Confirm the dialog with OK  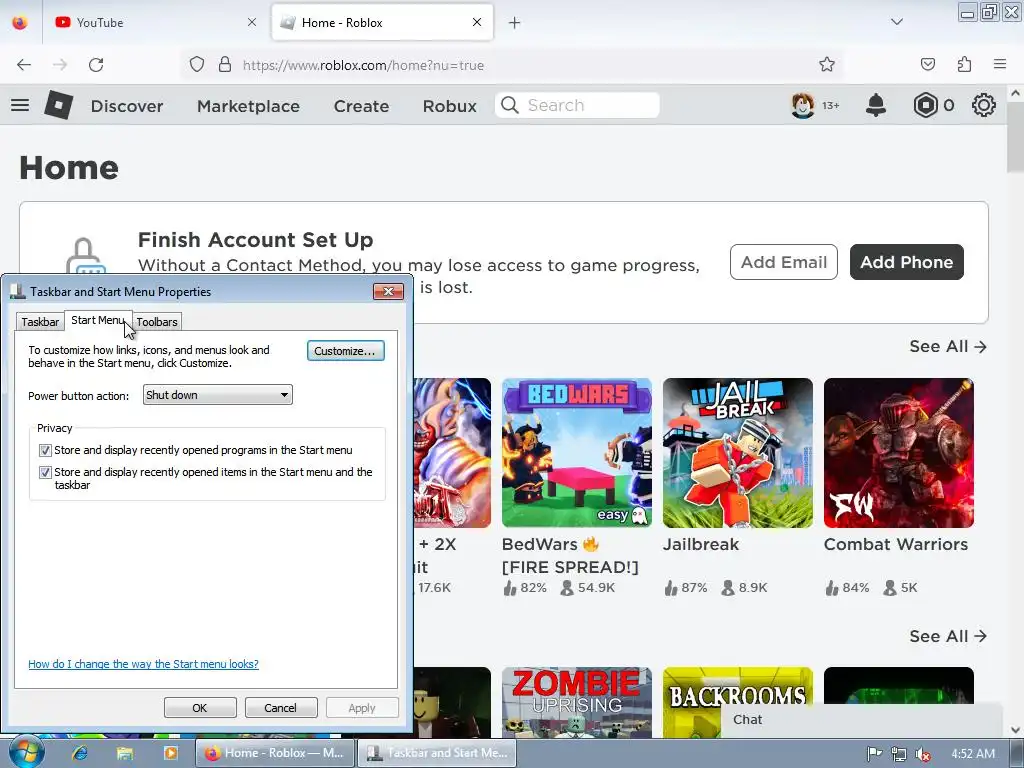[x=200, y=708]
